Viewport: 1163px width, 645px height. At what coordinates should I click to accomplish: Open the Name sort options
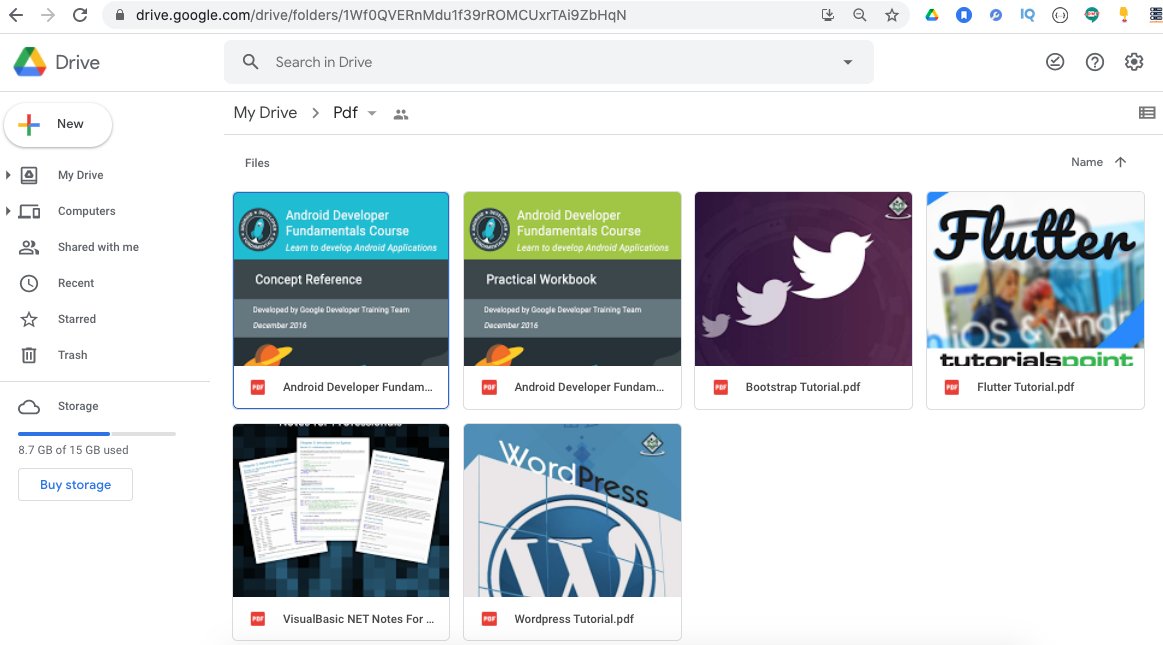[1087, 162]
